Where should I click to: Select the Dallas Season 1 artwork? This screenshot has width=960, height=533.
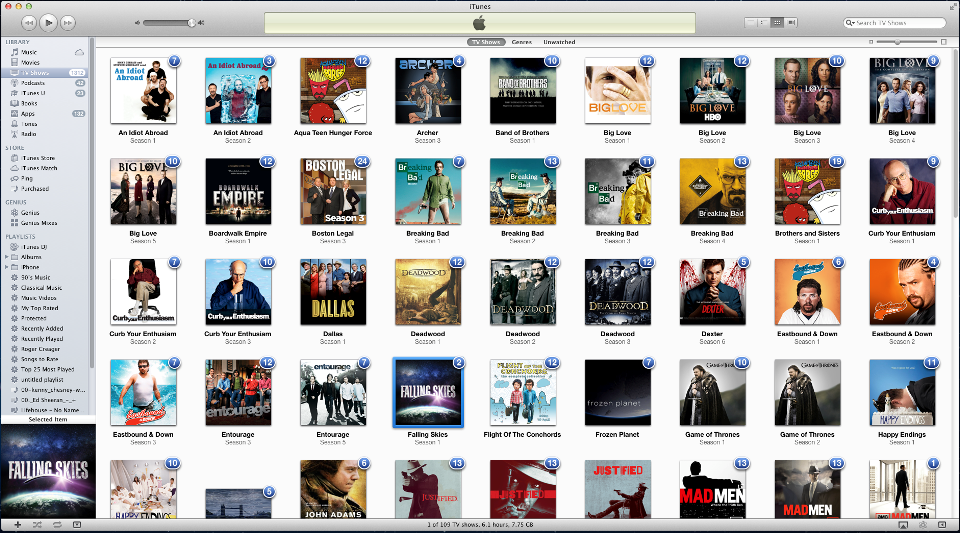[333, 292]
